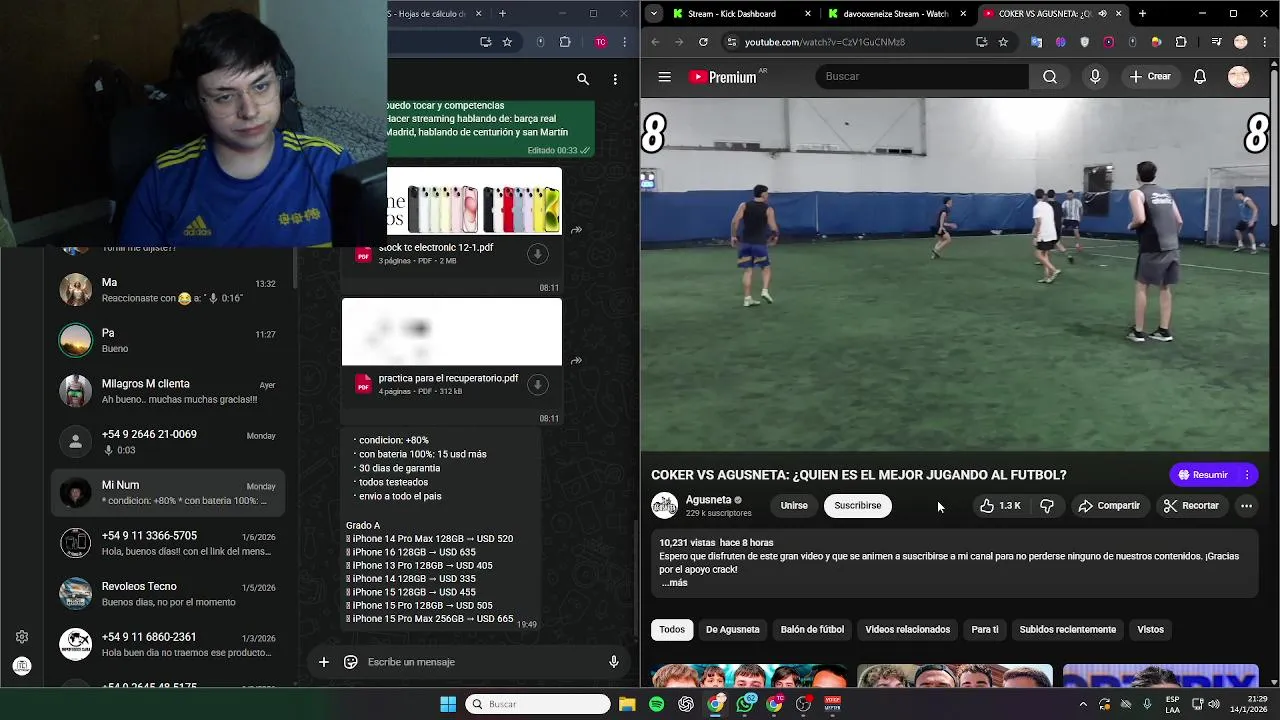This screenshot has width=1280, height=720.
Task: Open more video actions three-dot menu
Action: [x=1246, y=506]
